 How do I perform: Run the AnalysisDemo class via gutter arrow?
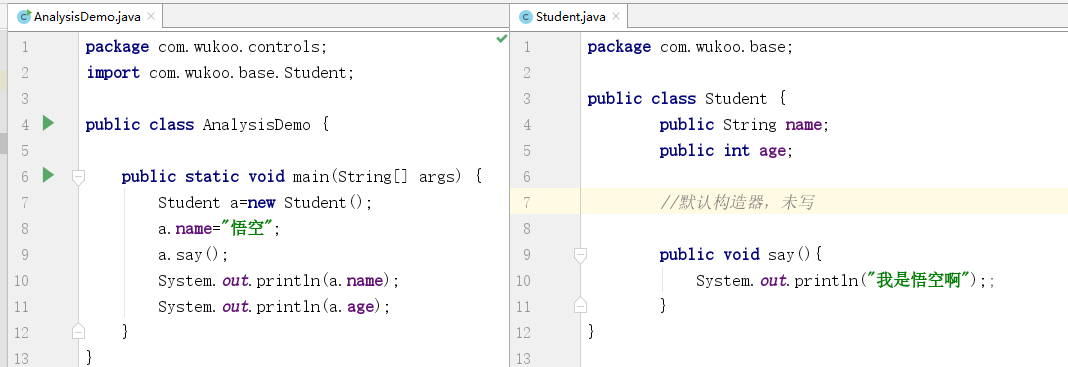point(48,123)
